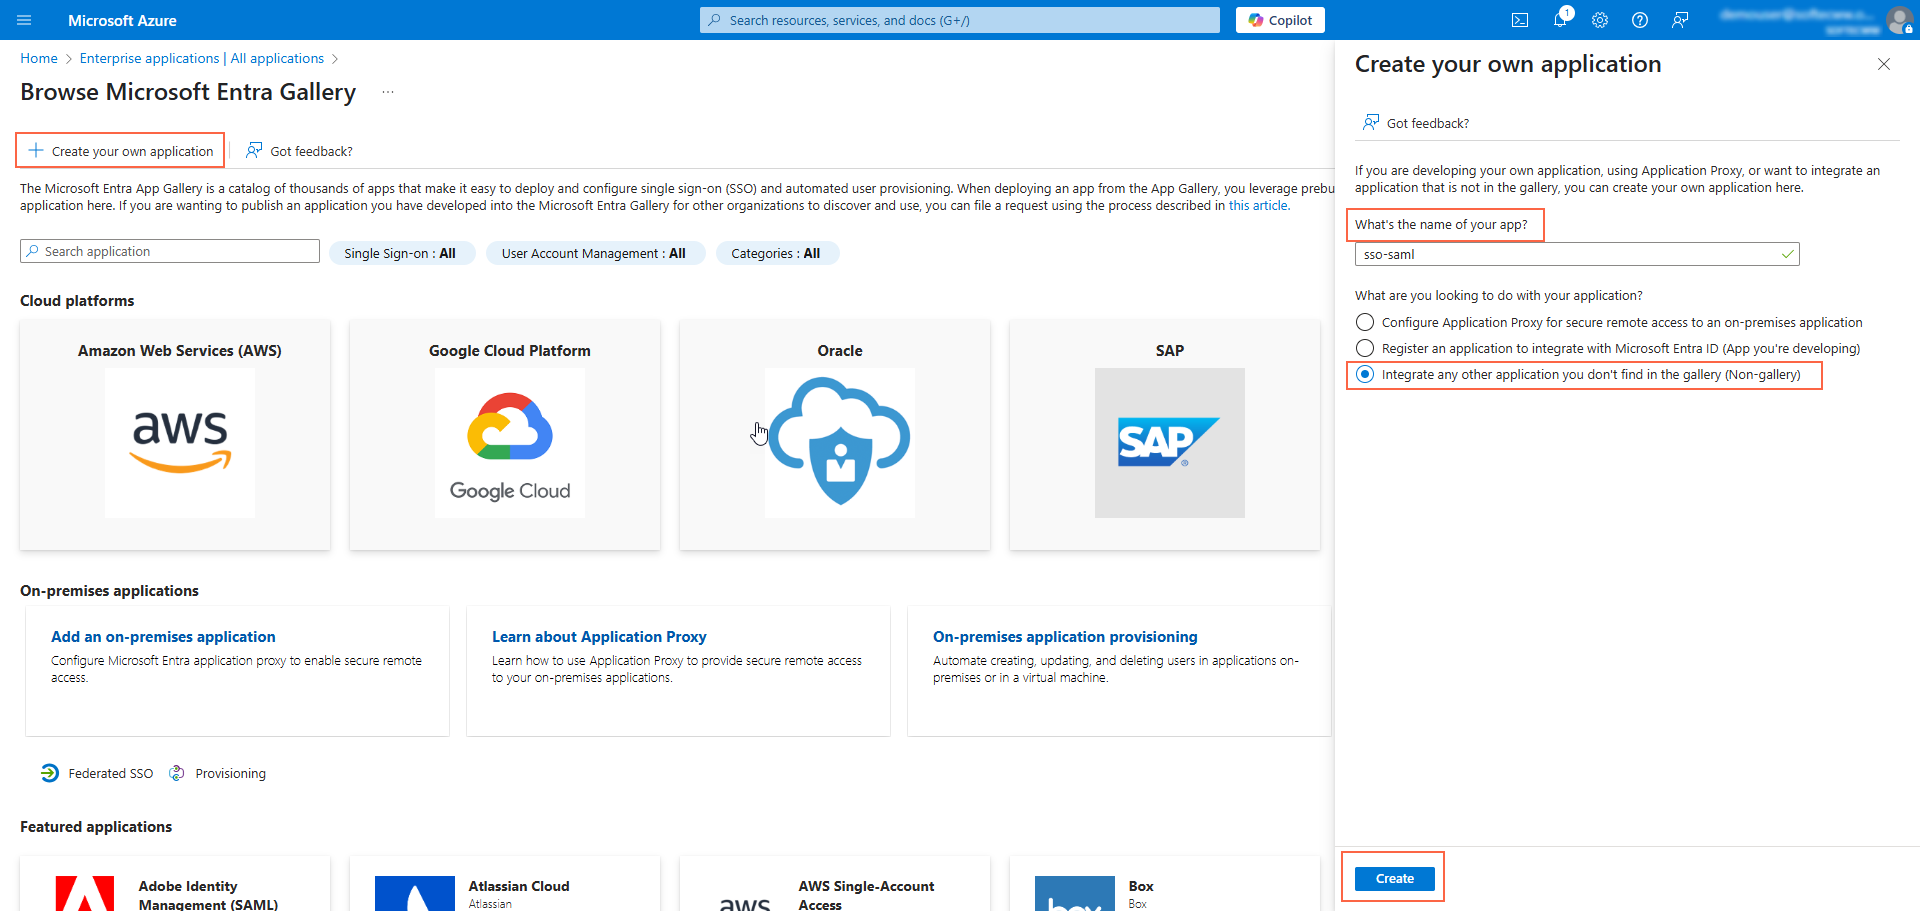Open portal settings gear

click(1599, 20)
